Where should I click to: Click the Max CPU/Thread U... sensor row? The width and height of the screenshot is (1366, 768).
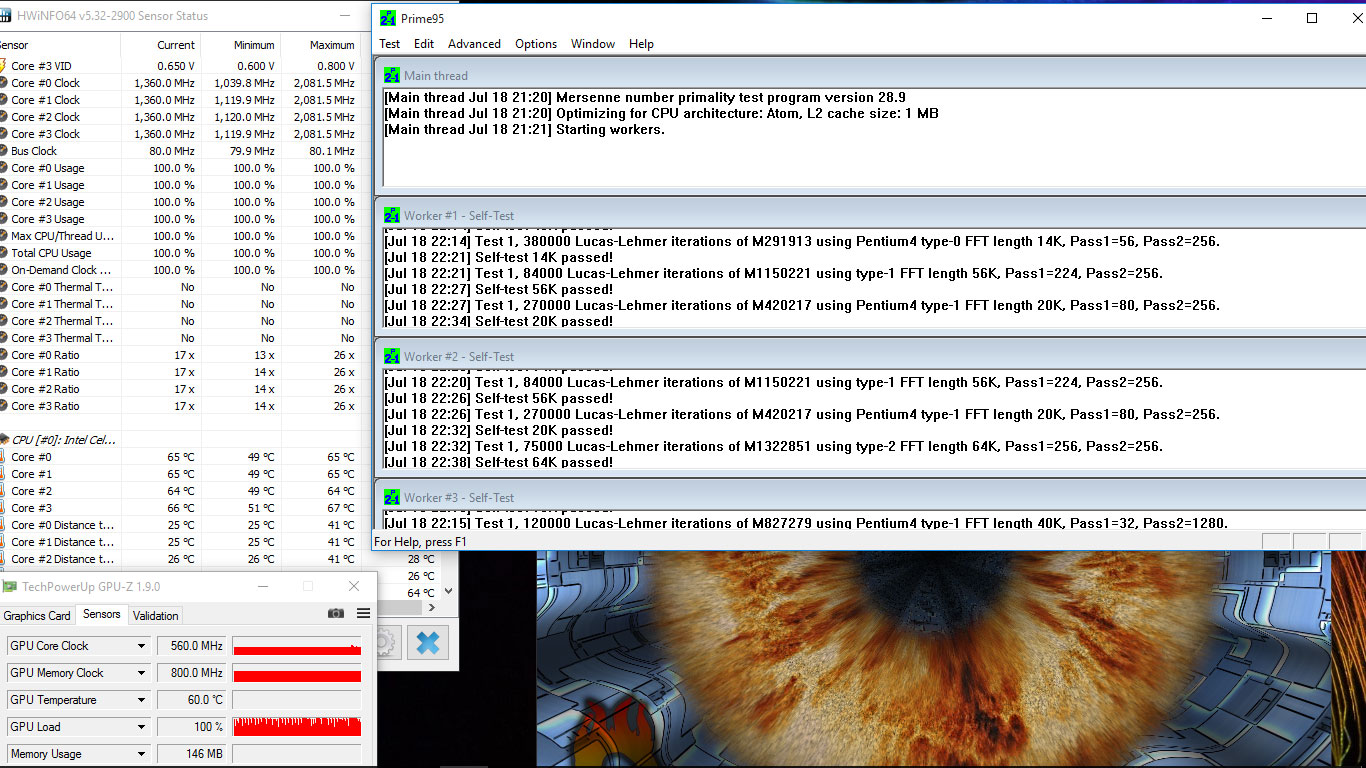tap(180, 236)
